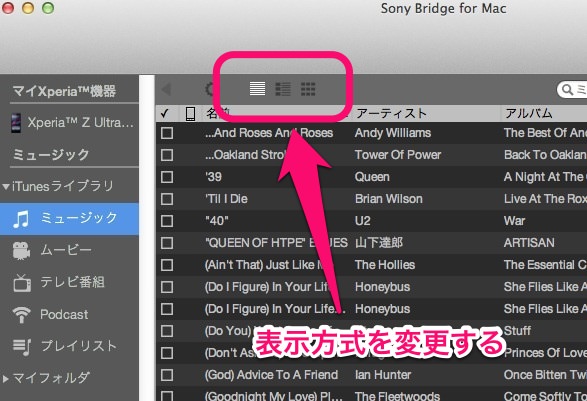Select ミュージック sidebar section heading
The height and width of the screenshot is (401, 587).
coord(51,154)
